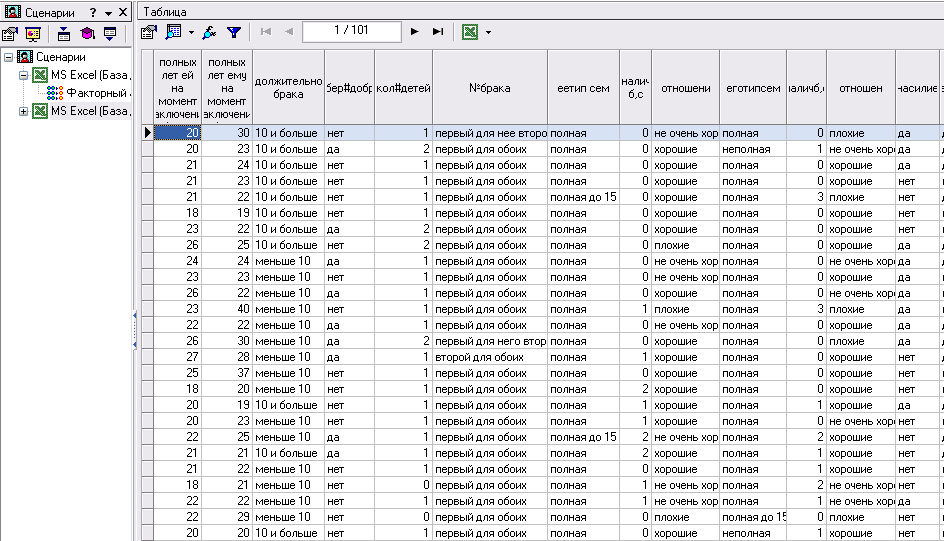
Task: Go to next record button
Action: (x=414, y=32)
